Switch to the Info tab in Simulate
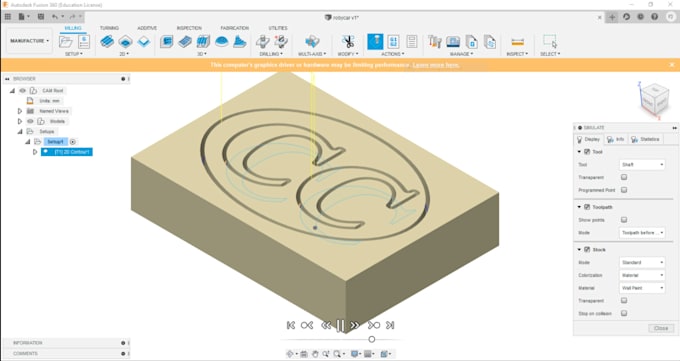The height and width of the screenshot is (361, 680). pyautogui.click(x=615, y=139)
